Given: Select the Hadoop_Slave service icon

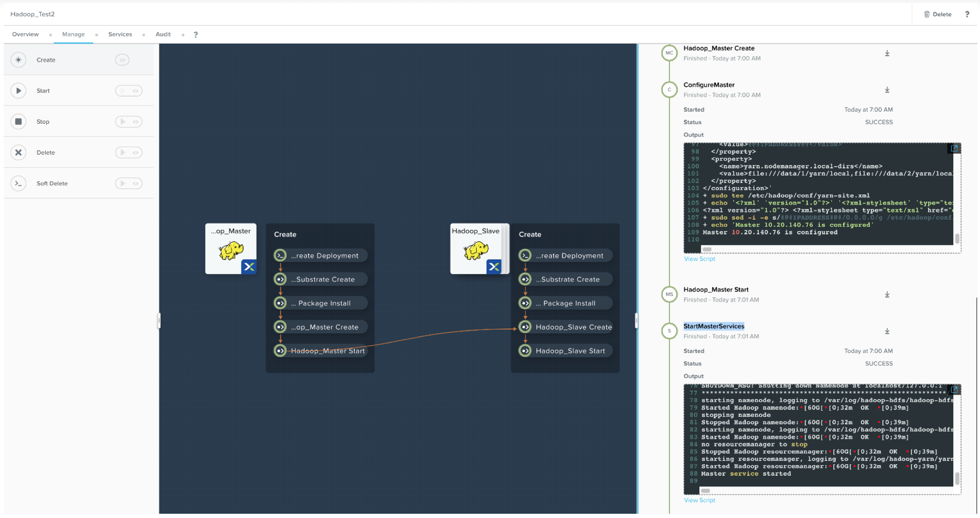Looking at the screenshot, I should (x=479, y=249).
